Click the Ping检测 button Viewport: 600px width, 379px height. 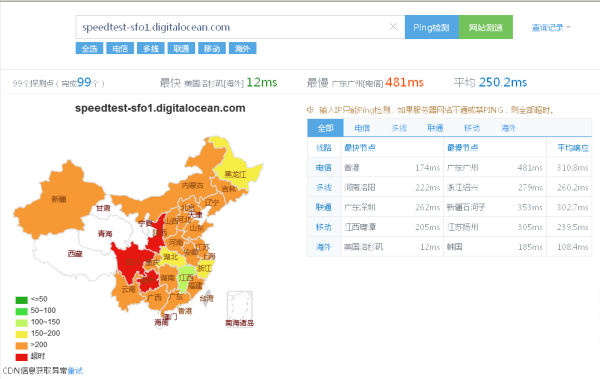(432, 27)
